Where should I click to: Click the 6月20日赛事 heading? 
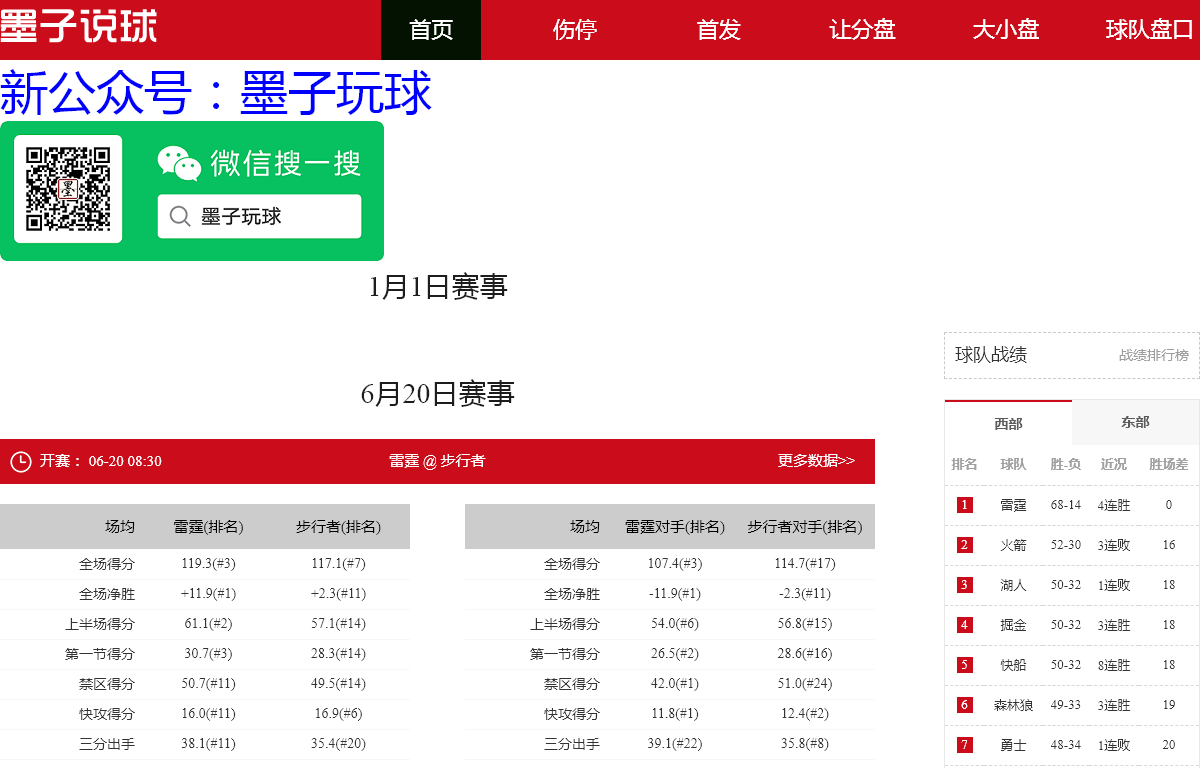(x=438, y=394)
